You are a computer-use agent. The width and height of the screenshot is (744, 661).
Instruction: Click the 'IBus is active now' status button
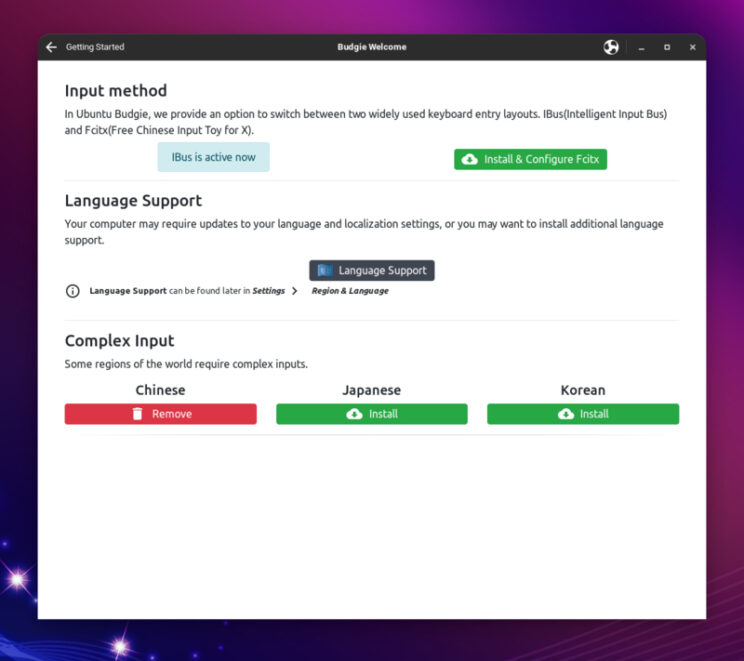click(x=213, y=157)
